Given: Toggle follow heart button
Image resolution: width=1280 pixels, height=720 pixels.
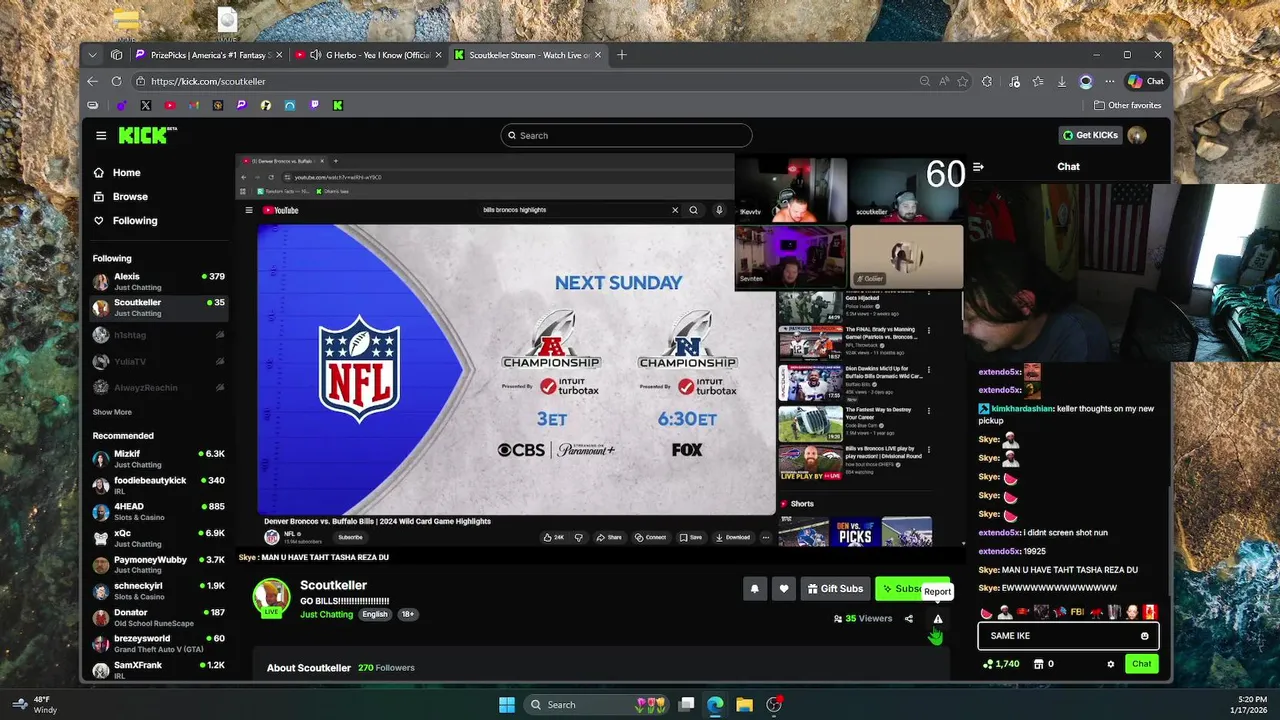Looking at the screenshot, I should click(x=784, y=589).
